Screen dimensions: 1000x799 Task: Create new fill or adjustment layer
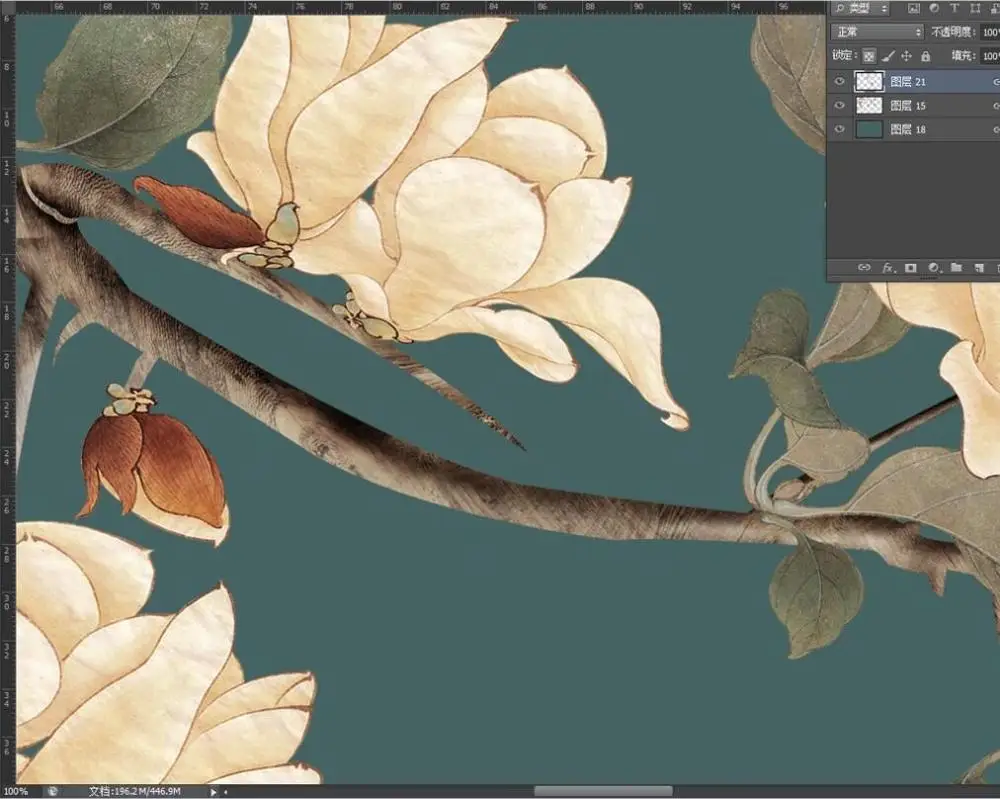934,268
